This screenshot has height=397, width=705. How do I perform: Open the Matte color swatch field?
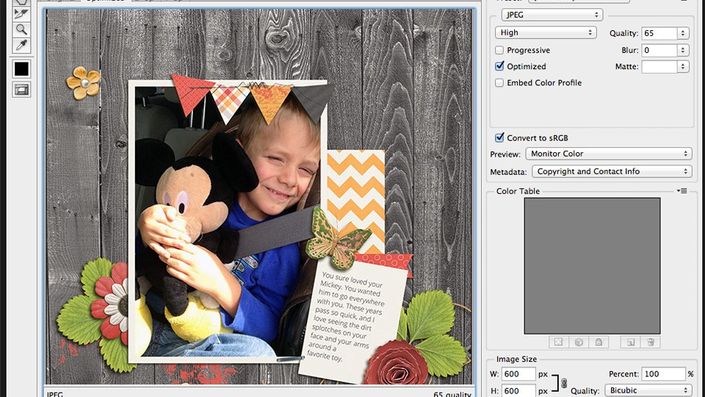point(659,67)
